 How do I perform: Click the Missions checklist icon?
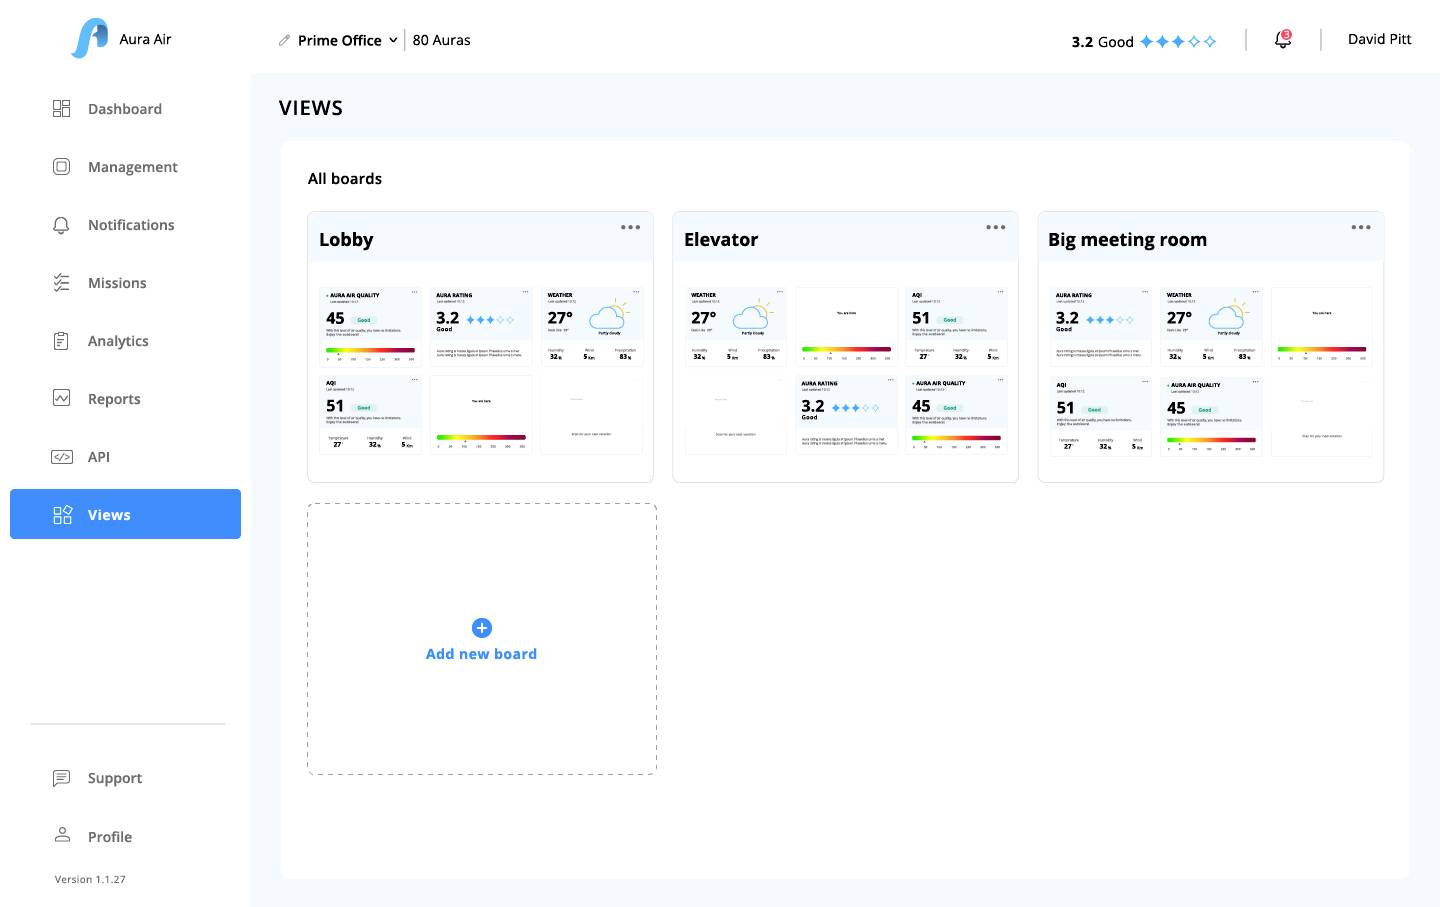pyautogui.click(x=61, y=283)
